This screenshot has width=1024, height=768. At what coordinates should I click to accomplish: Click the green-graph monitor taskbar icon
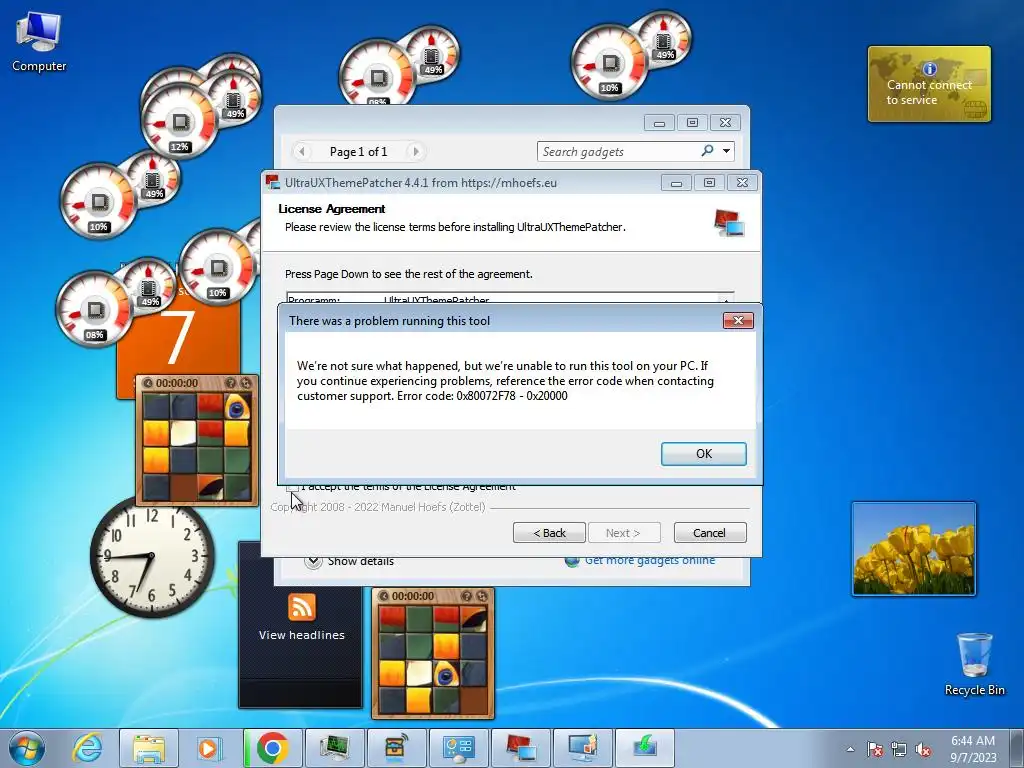pos(334,748)
